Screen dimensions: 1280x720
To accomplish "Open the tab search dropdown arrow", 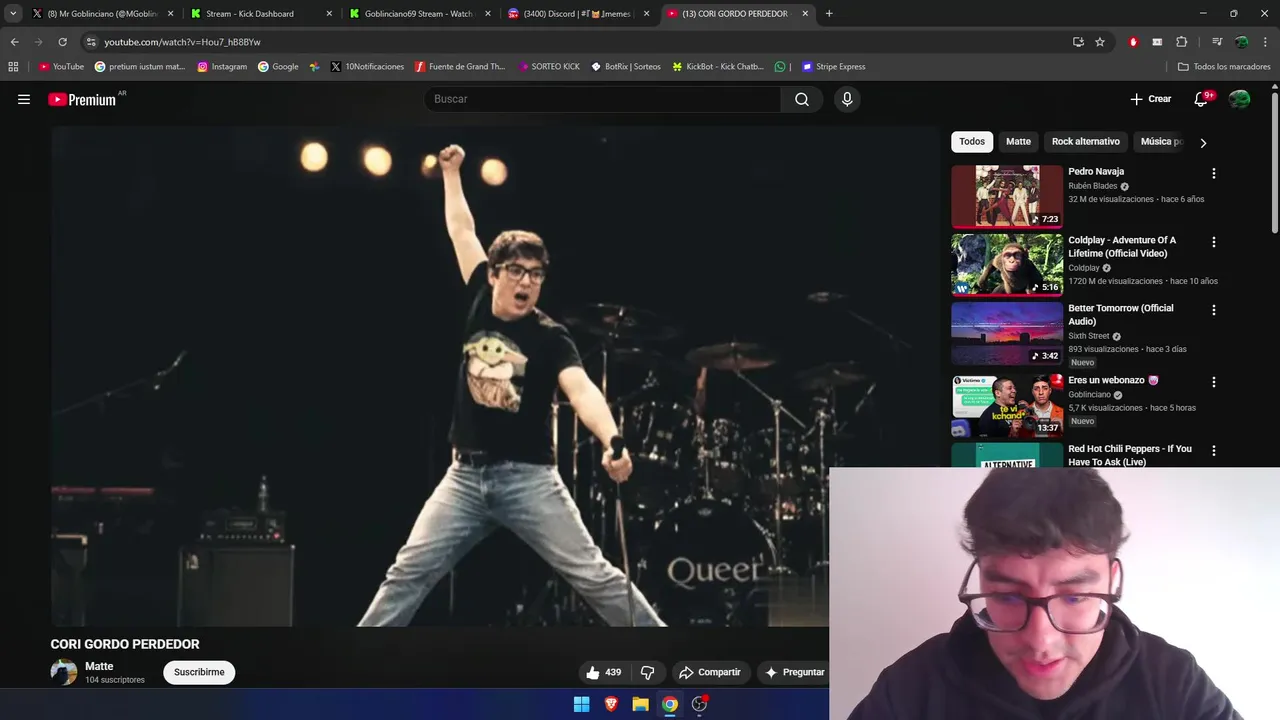I will tap(13, 14).
